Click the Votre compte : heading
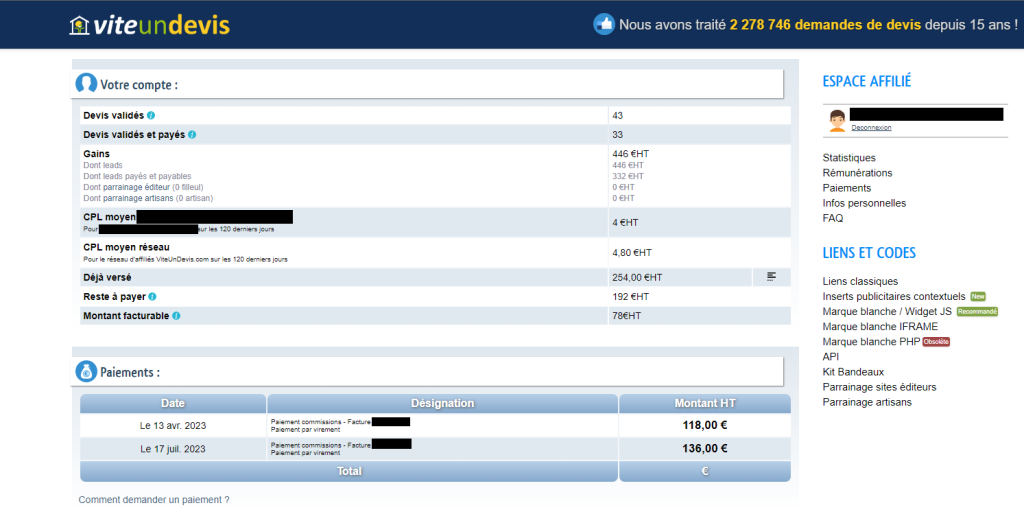 coord(139,85)
